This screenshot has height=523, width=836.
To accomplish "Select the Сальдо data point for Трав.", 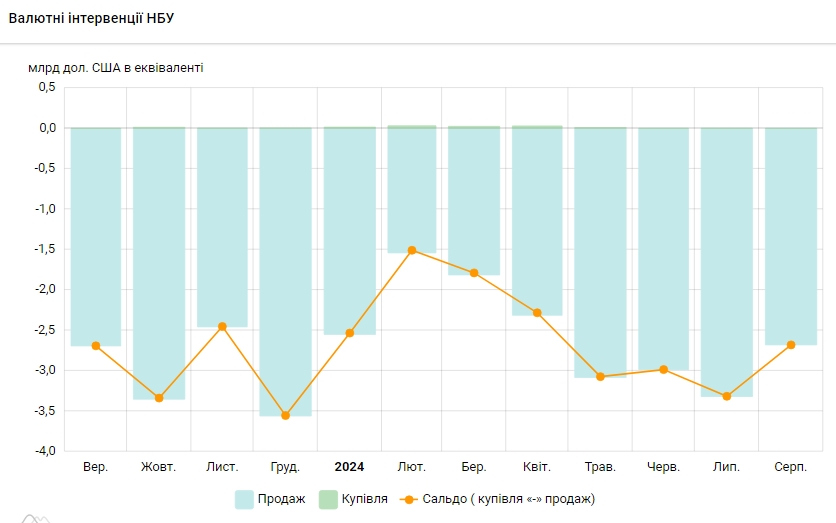I will click(x=600, y=377).
